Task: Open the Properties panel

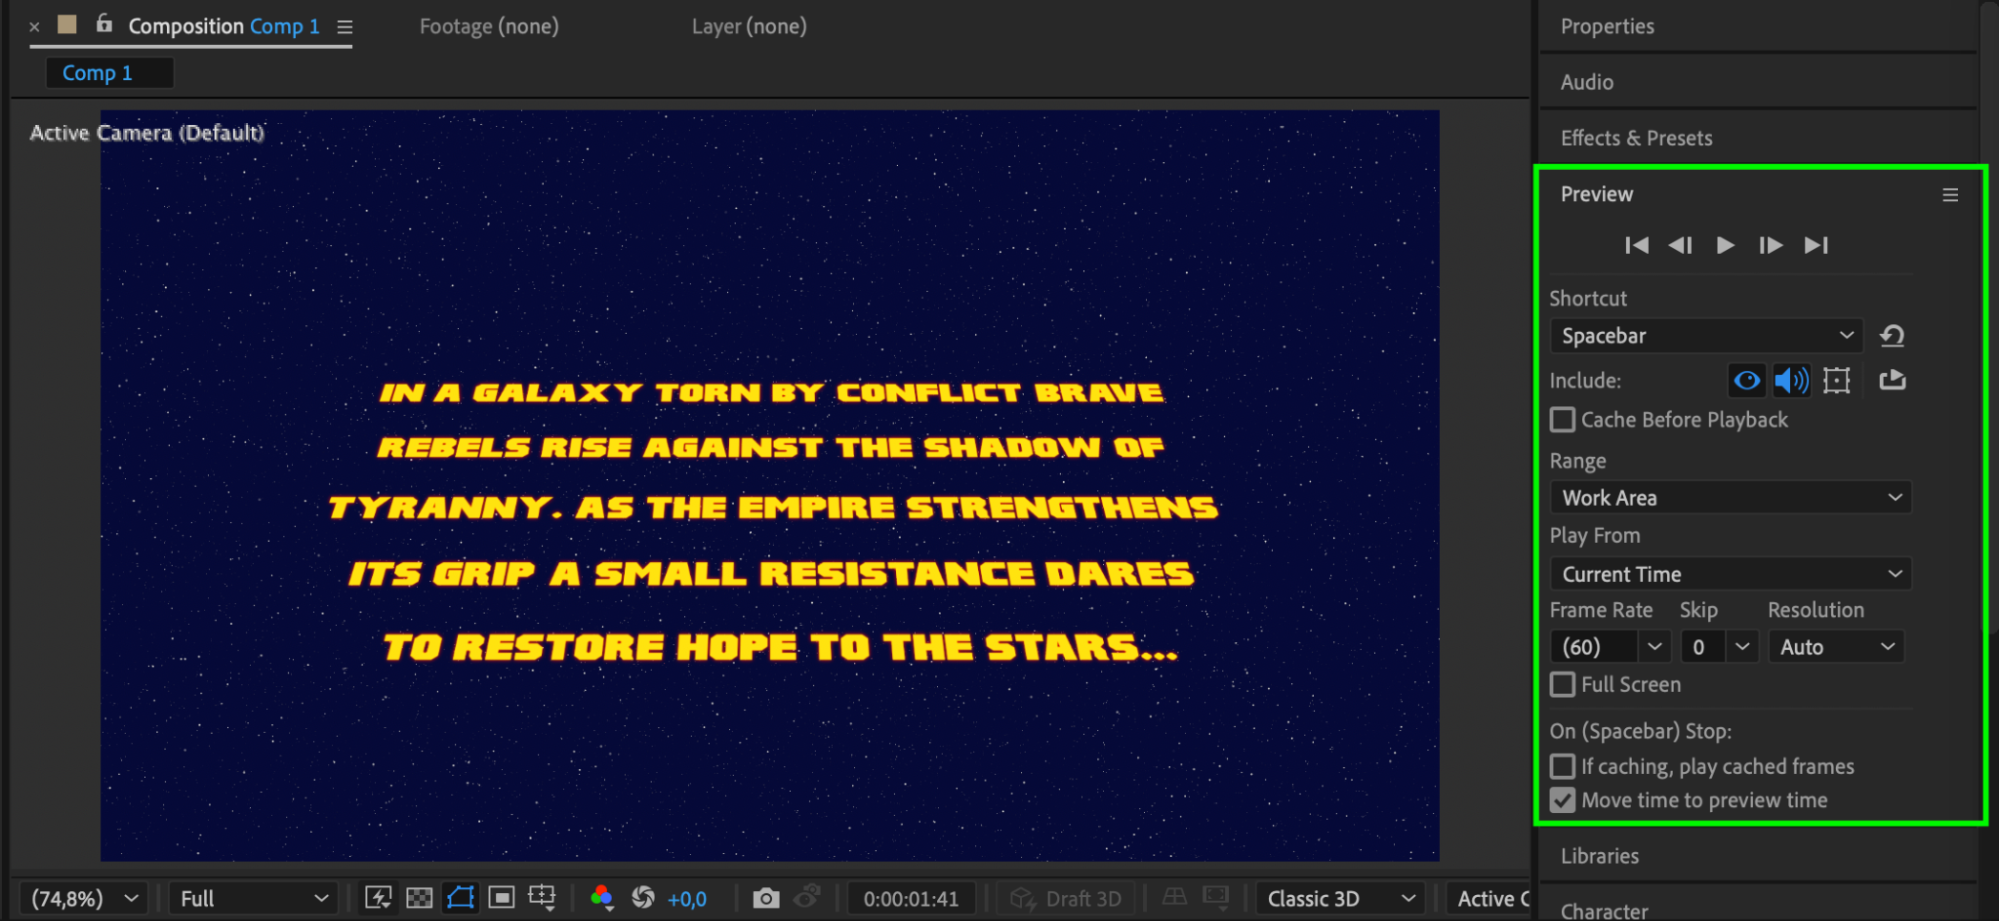Action: click(x=1607, y=27)
